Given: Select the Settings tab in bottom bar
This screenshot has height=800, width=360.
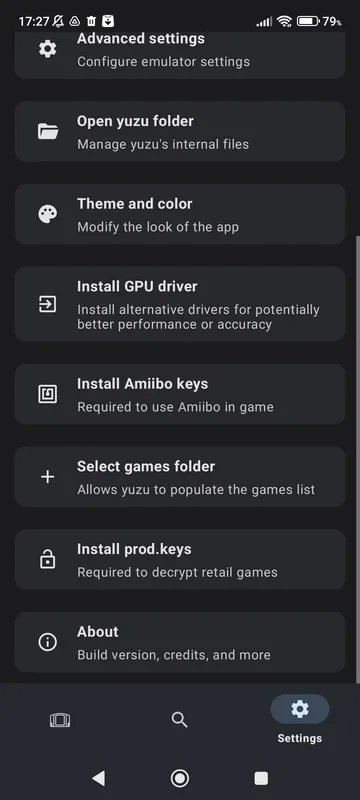Looking at the screenshot, I should point(299,719).
